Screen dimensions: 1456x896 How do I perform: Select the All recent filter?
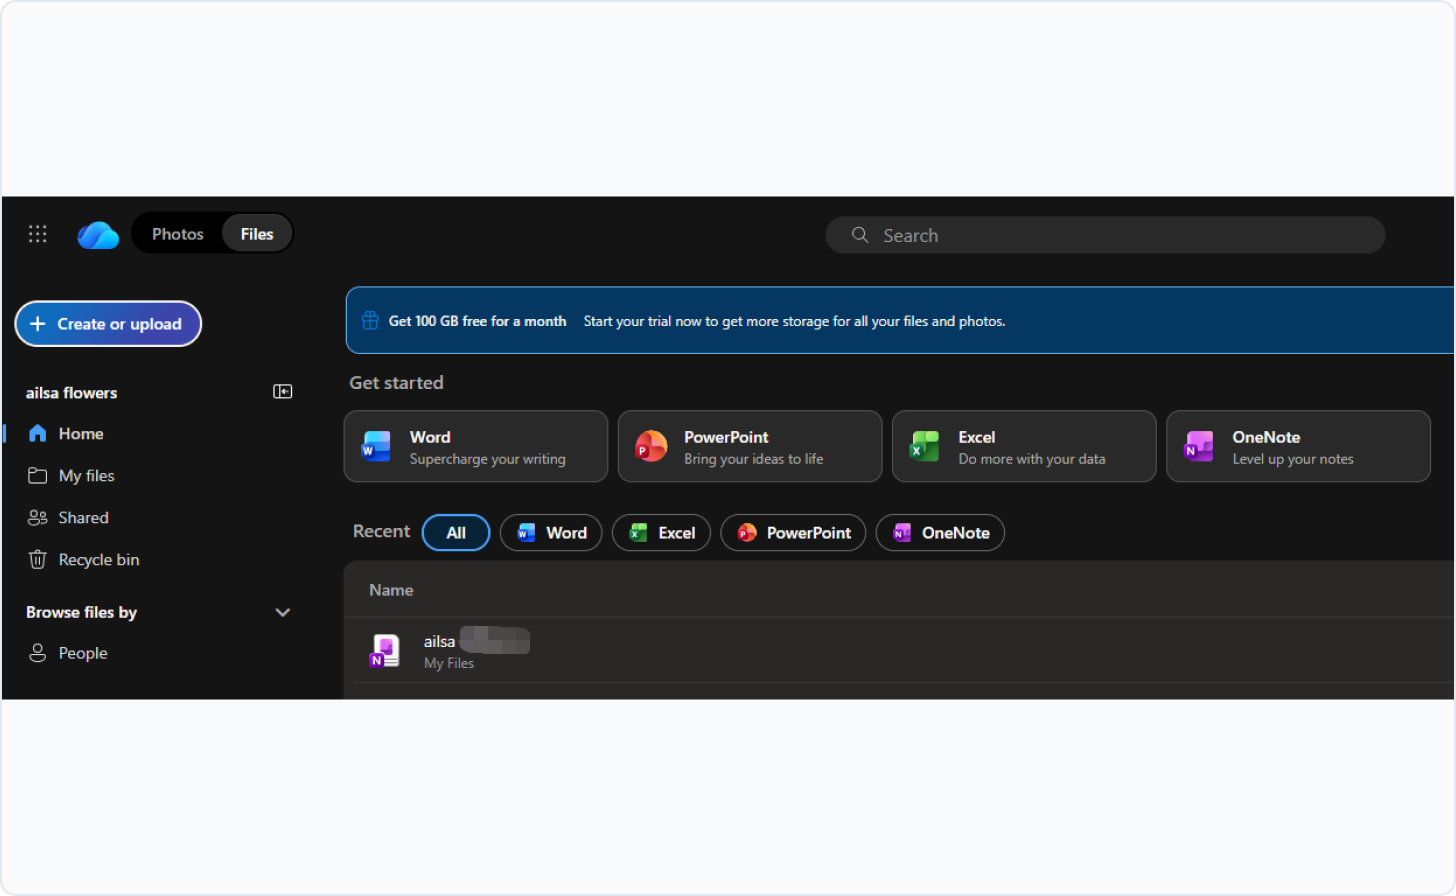[x=456, y=533]
